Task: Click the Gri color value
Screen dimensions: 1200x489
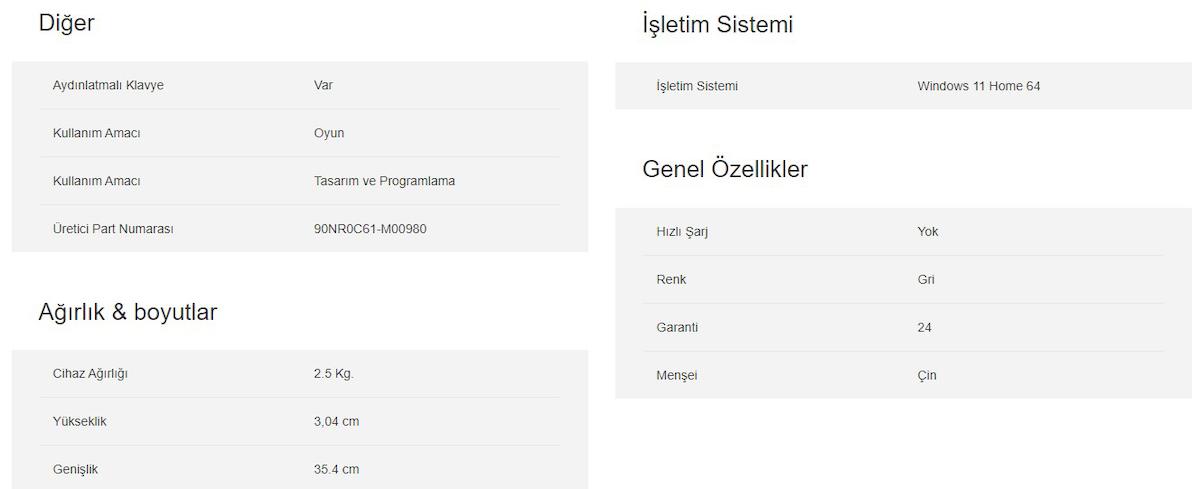Action: pos(926,280)
